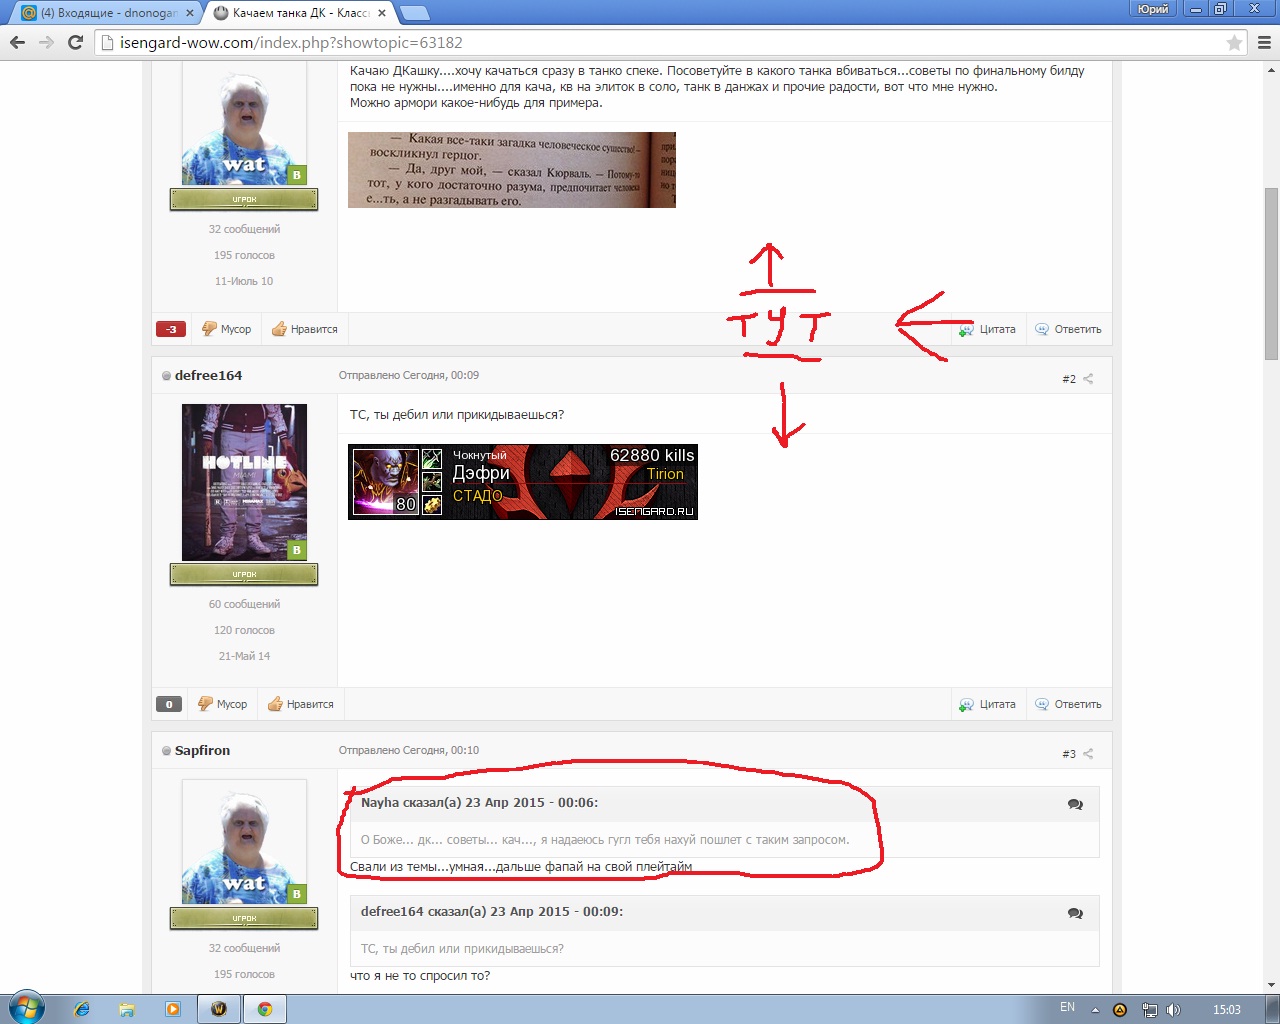Select Chrome in the taskbar
The width and height of the screenshot is (1280, 1024).
coord(265,1009)
